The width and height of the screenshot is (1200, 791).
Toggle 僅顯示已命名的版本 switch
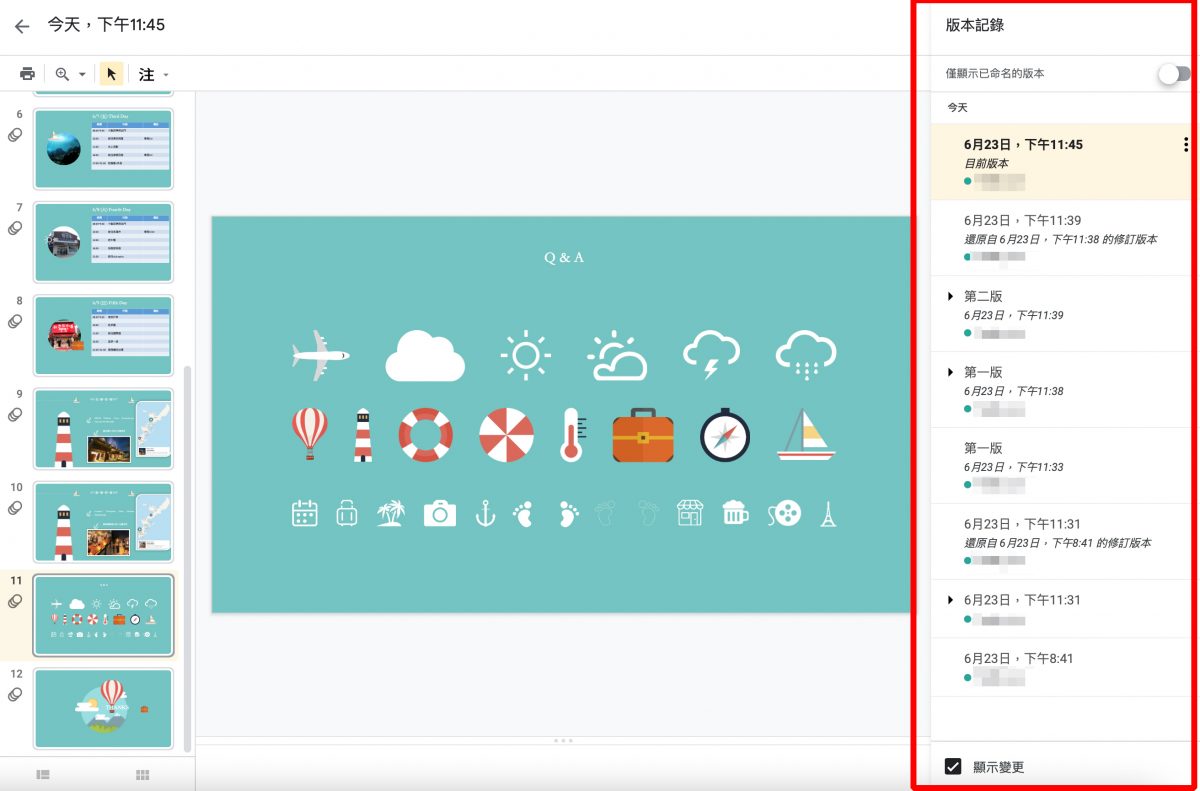click(1174, 74)
